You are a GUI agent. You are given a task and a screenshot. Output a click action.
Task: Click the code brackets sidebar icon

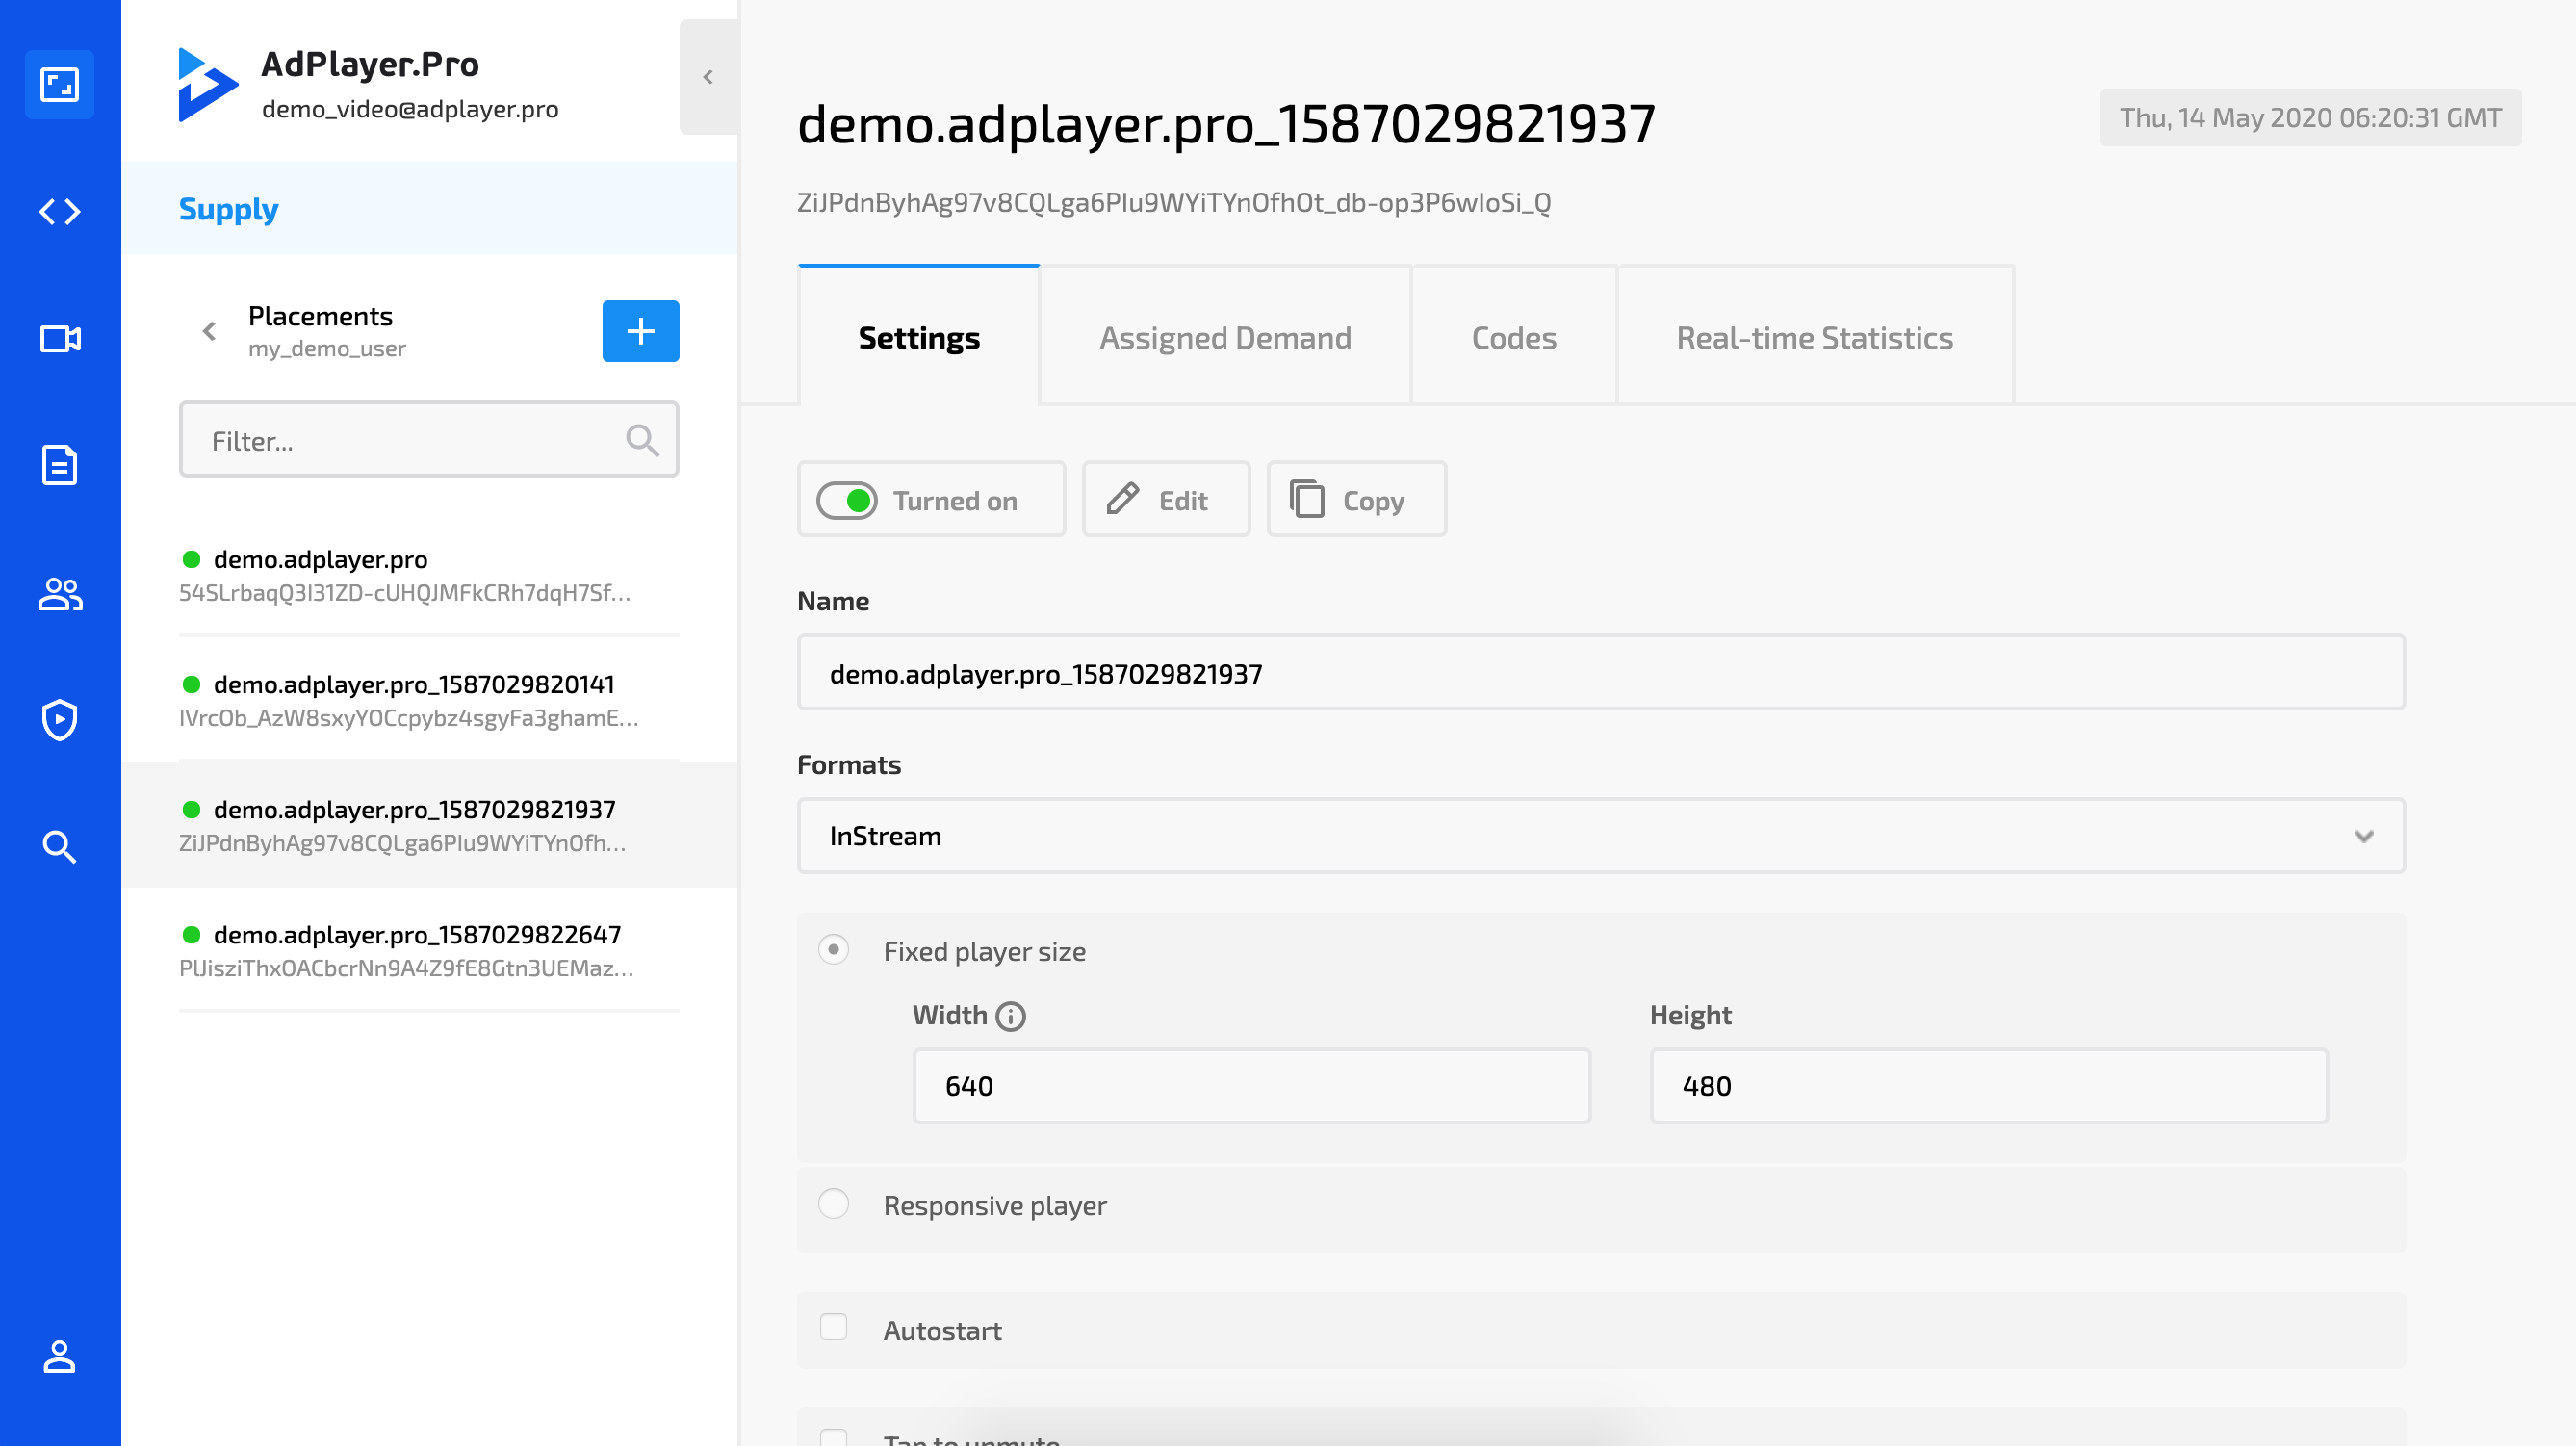coord(60,211)
